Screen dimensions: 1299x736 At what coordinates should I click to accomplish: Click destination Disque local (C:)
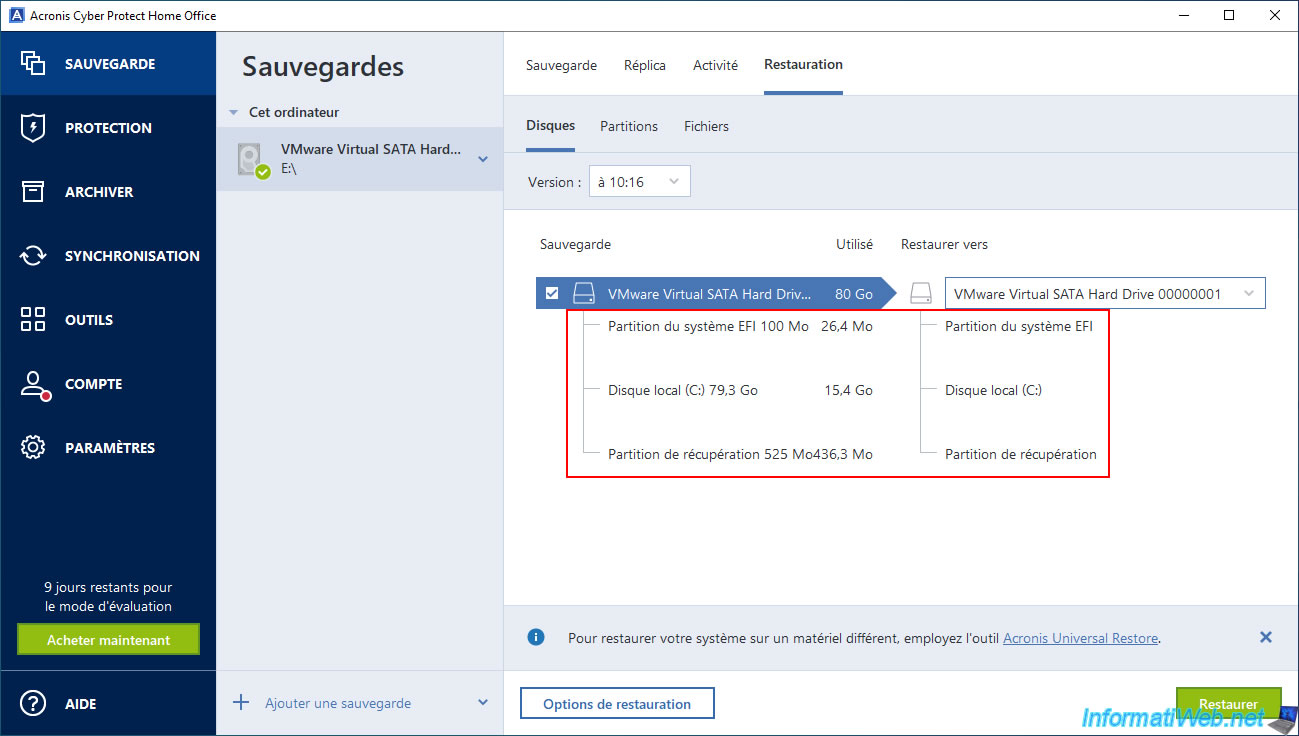pyautogui.click(x=993, y=390)
